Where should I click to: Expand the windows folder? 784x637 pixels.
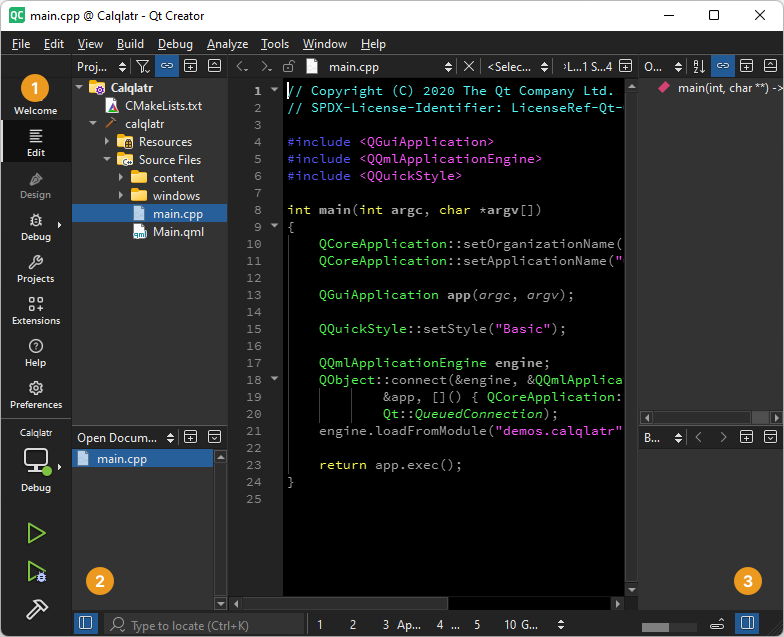(121, 196)
